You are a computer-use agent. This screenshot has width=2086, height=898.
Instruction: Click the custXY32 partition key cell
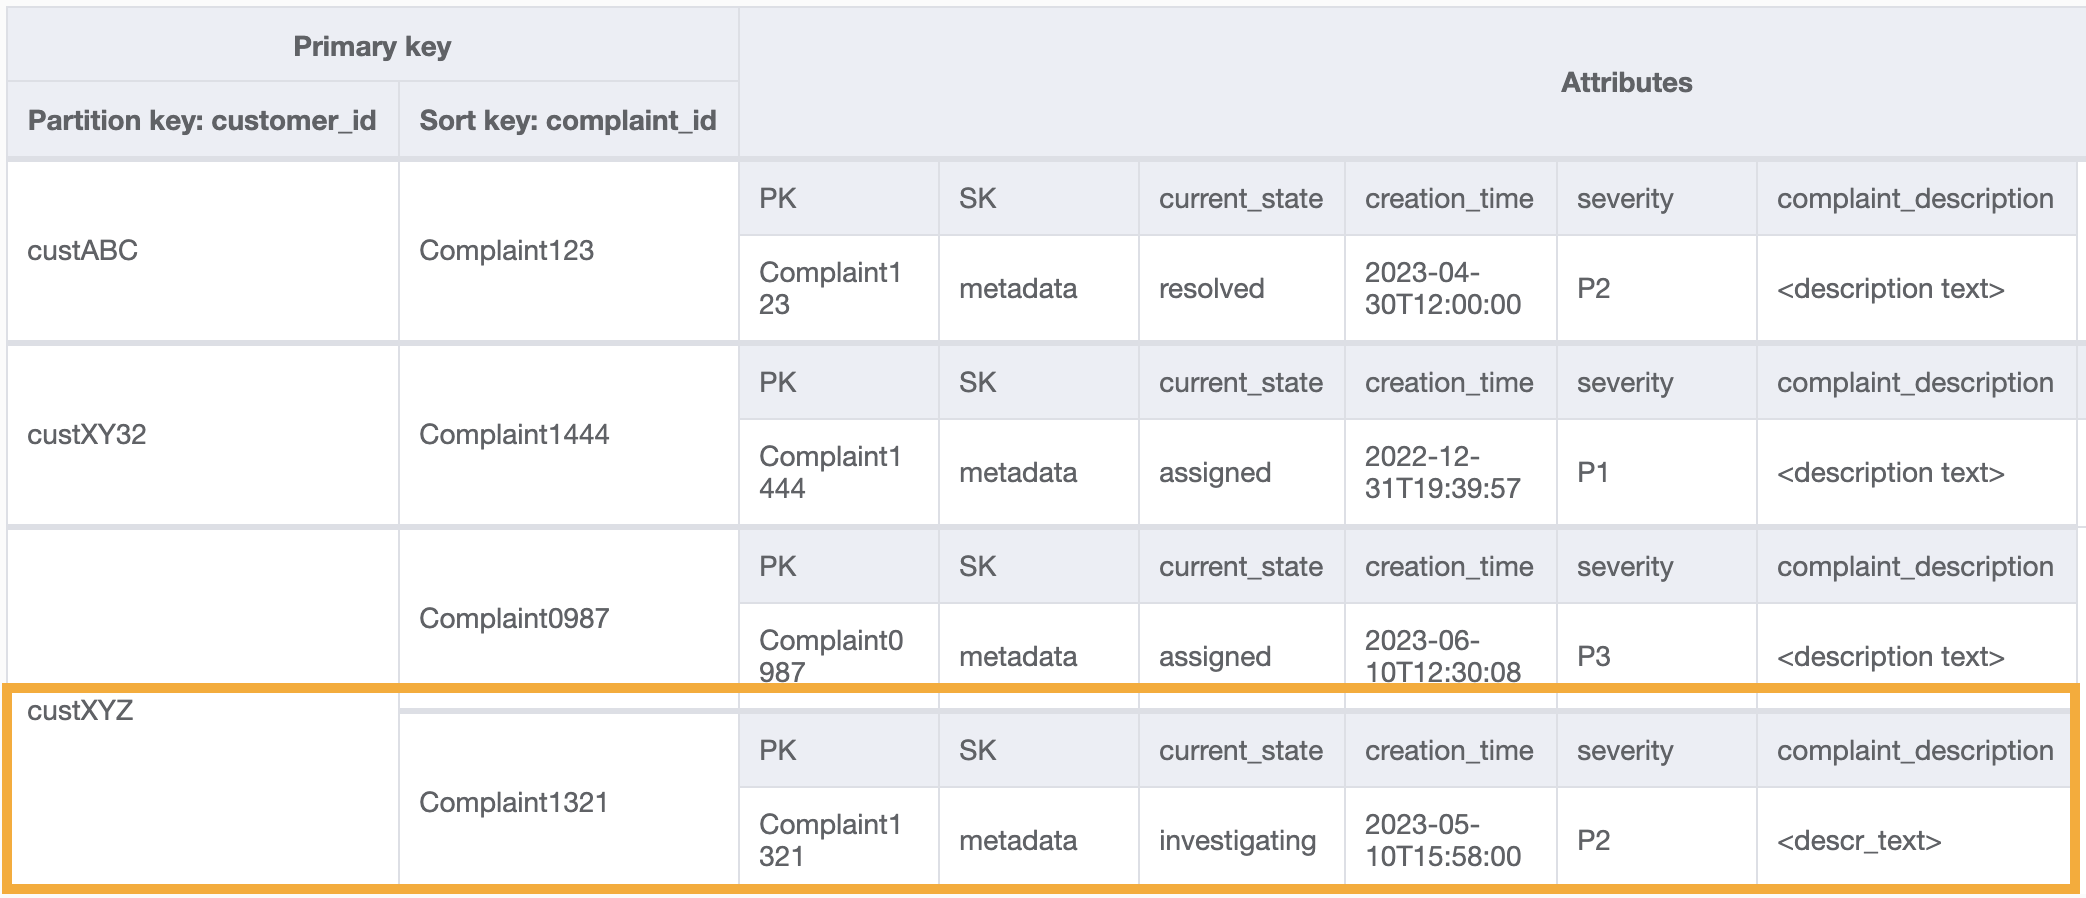coord(87,435)
